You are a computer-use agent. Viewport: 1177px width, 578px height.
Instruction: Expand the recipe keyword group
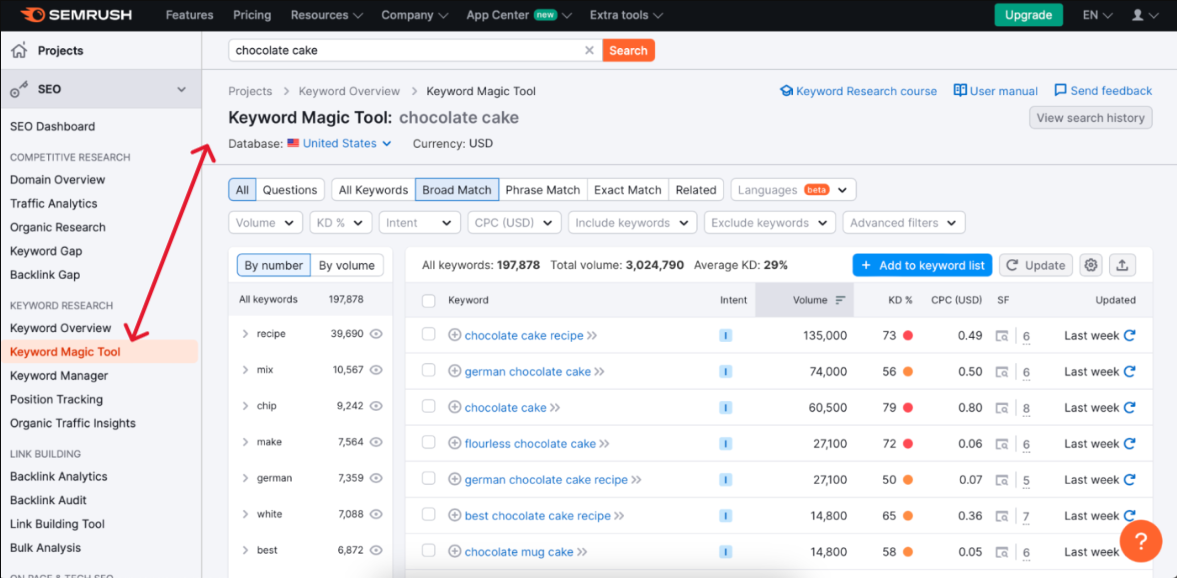245,334
